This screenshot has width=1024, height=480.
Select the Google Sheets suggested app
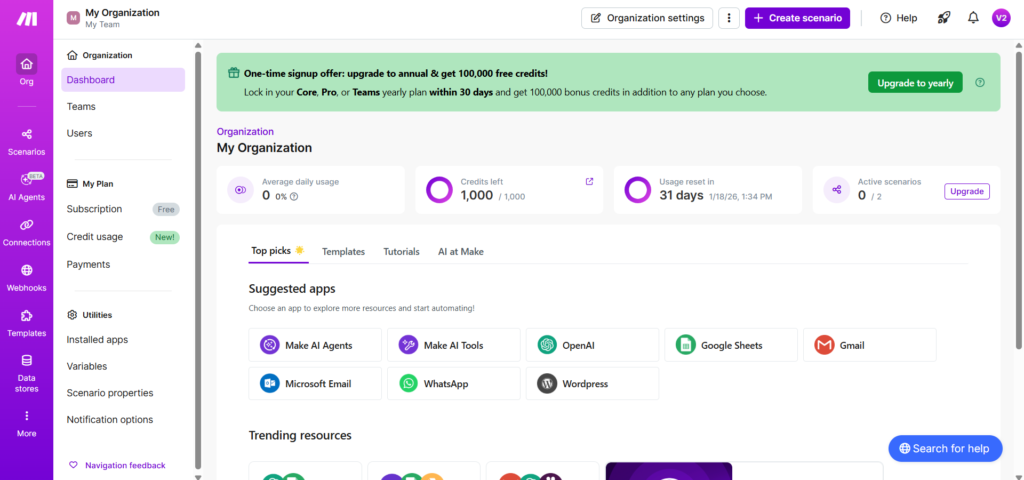730,345
